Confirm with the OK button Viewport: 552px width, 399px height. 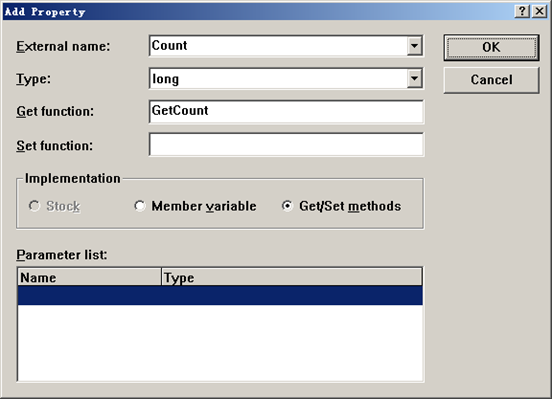(x=491, y=47)
